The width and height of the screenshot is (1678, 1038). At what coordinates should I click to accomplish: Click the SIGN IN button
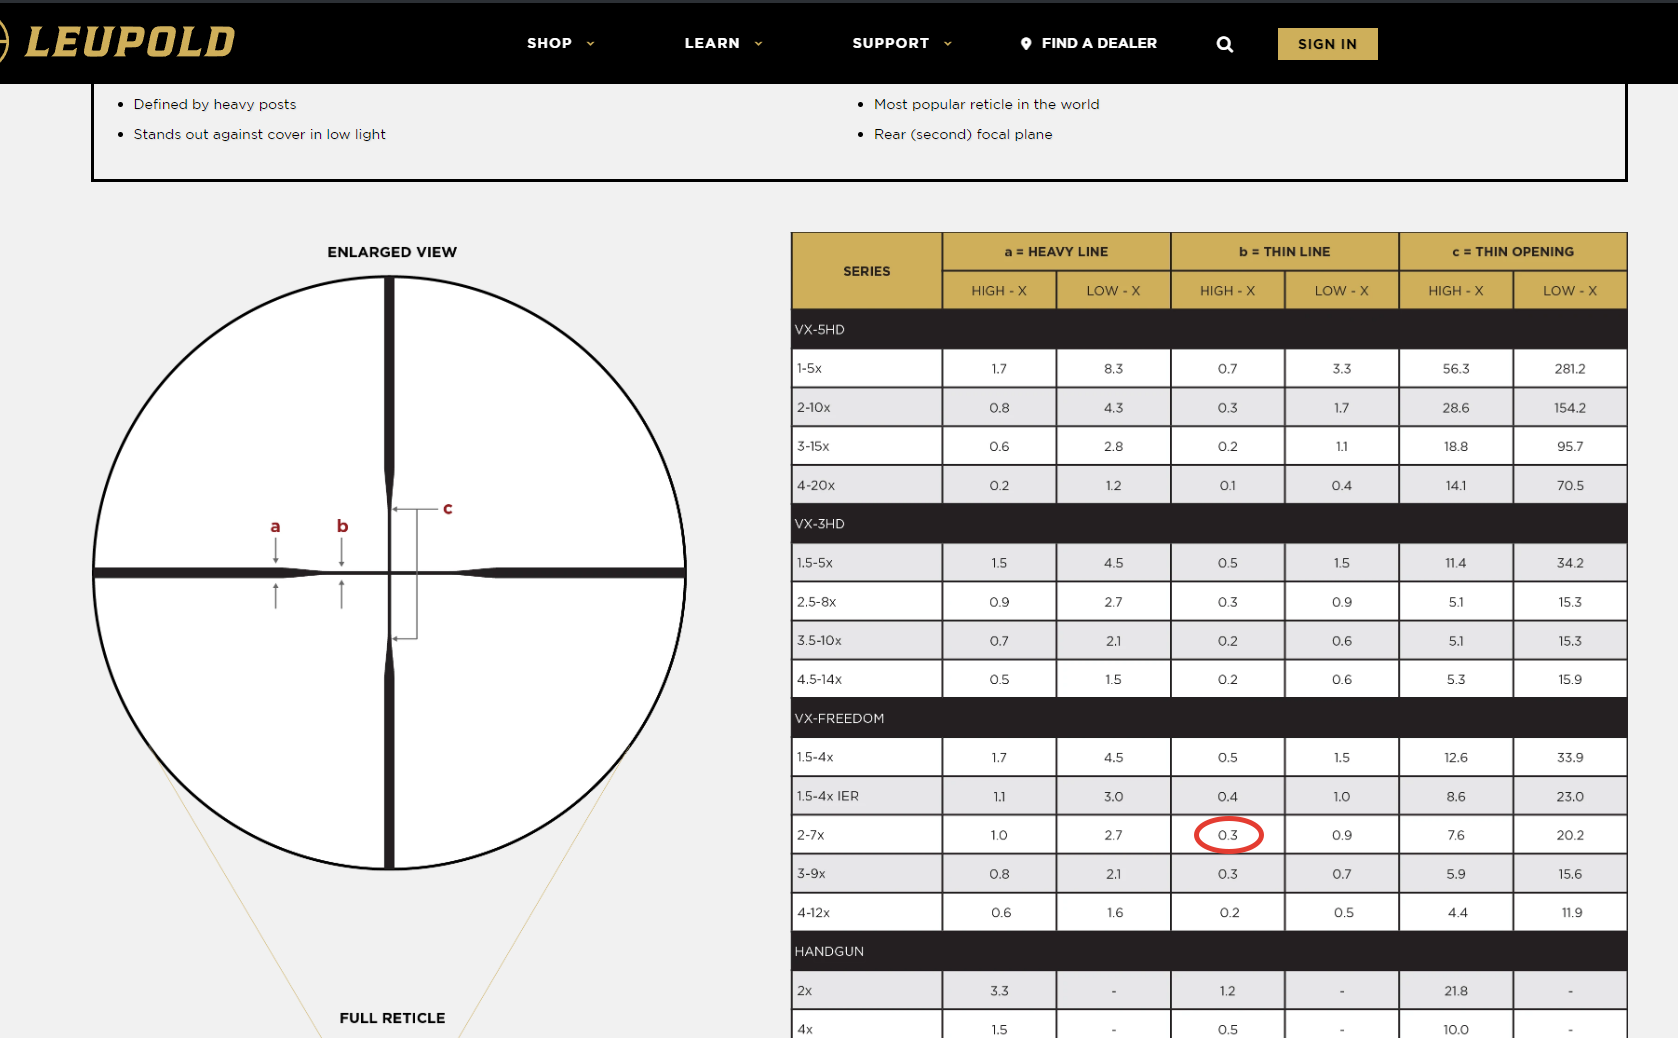[x=1327, y=44]
